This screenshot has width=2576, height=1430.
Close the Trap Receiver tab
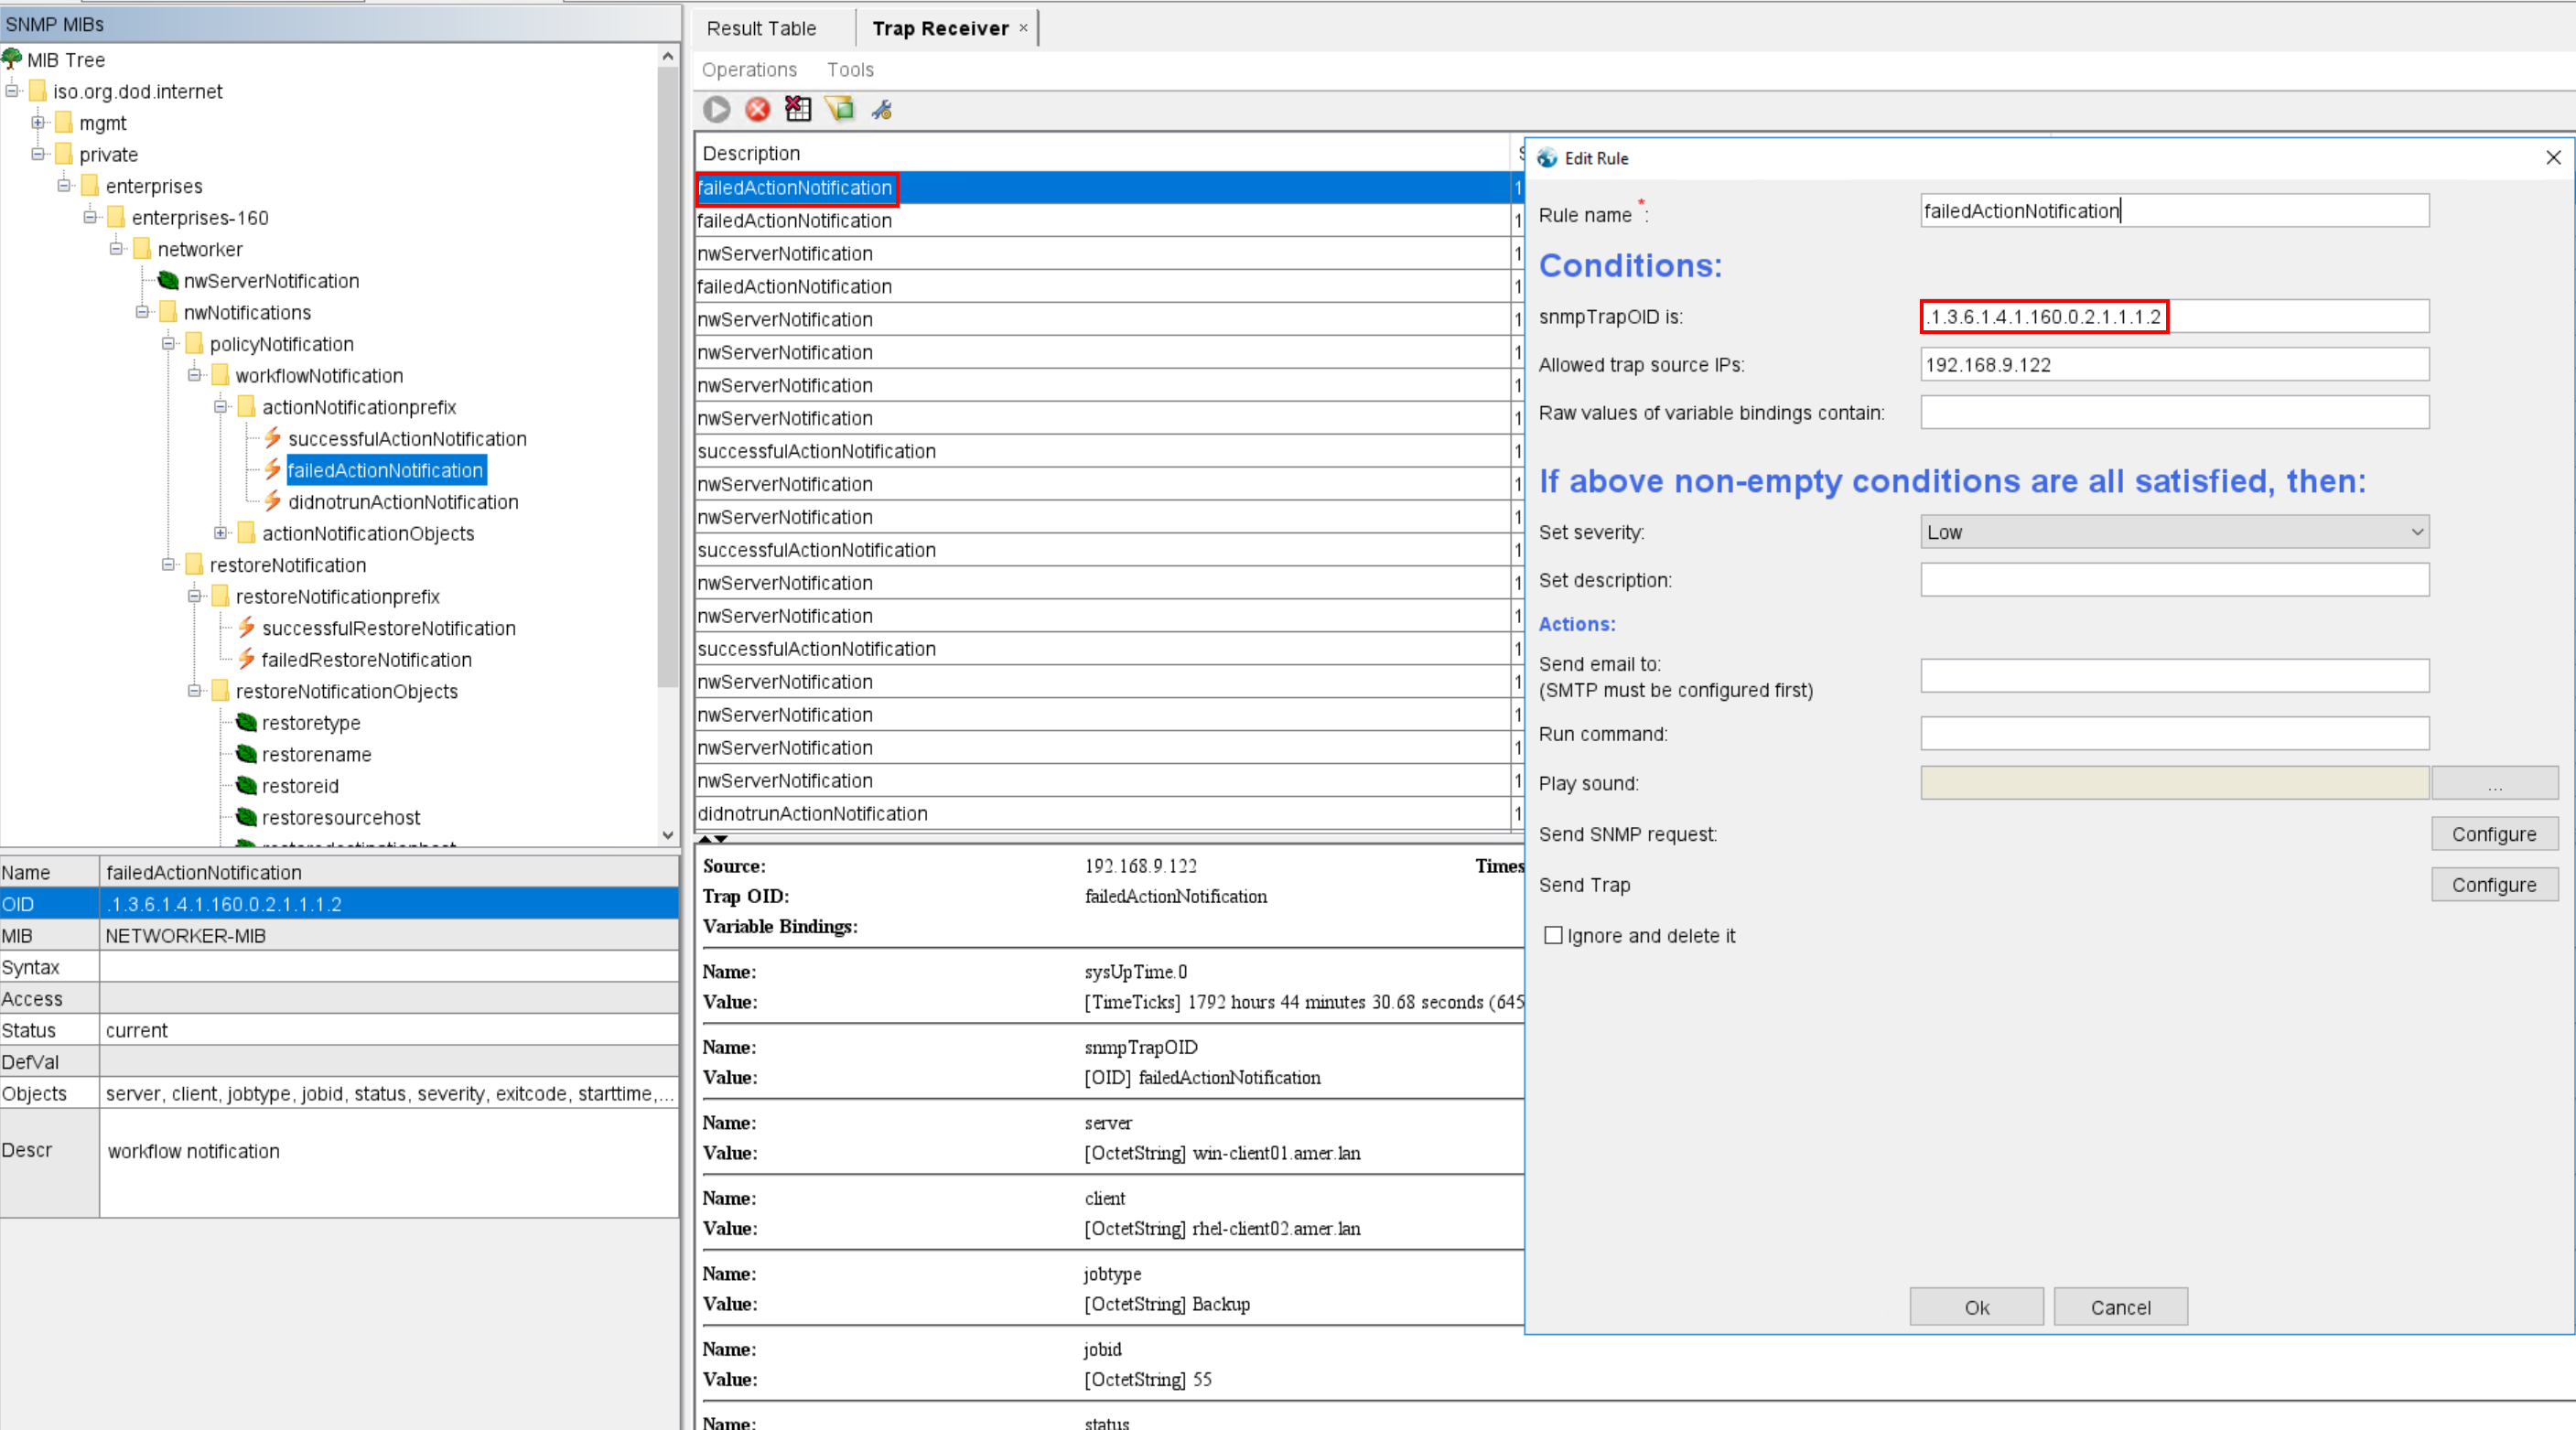[x=1023, y=28]
